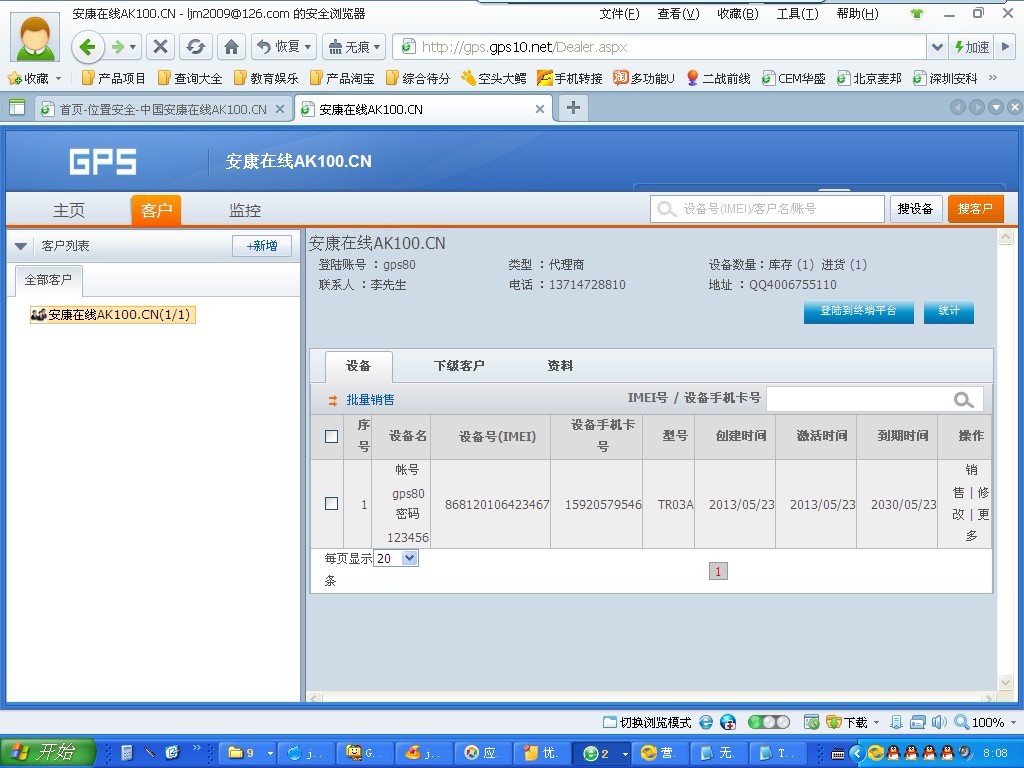Screen dimensions: 1024x768
Task: Click the green shirt skin icon
Action: [917, 13]
